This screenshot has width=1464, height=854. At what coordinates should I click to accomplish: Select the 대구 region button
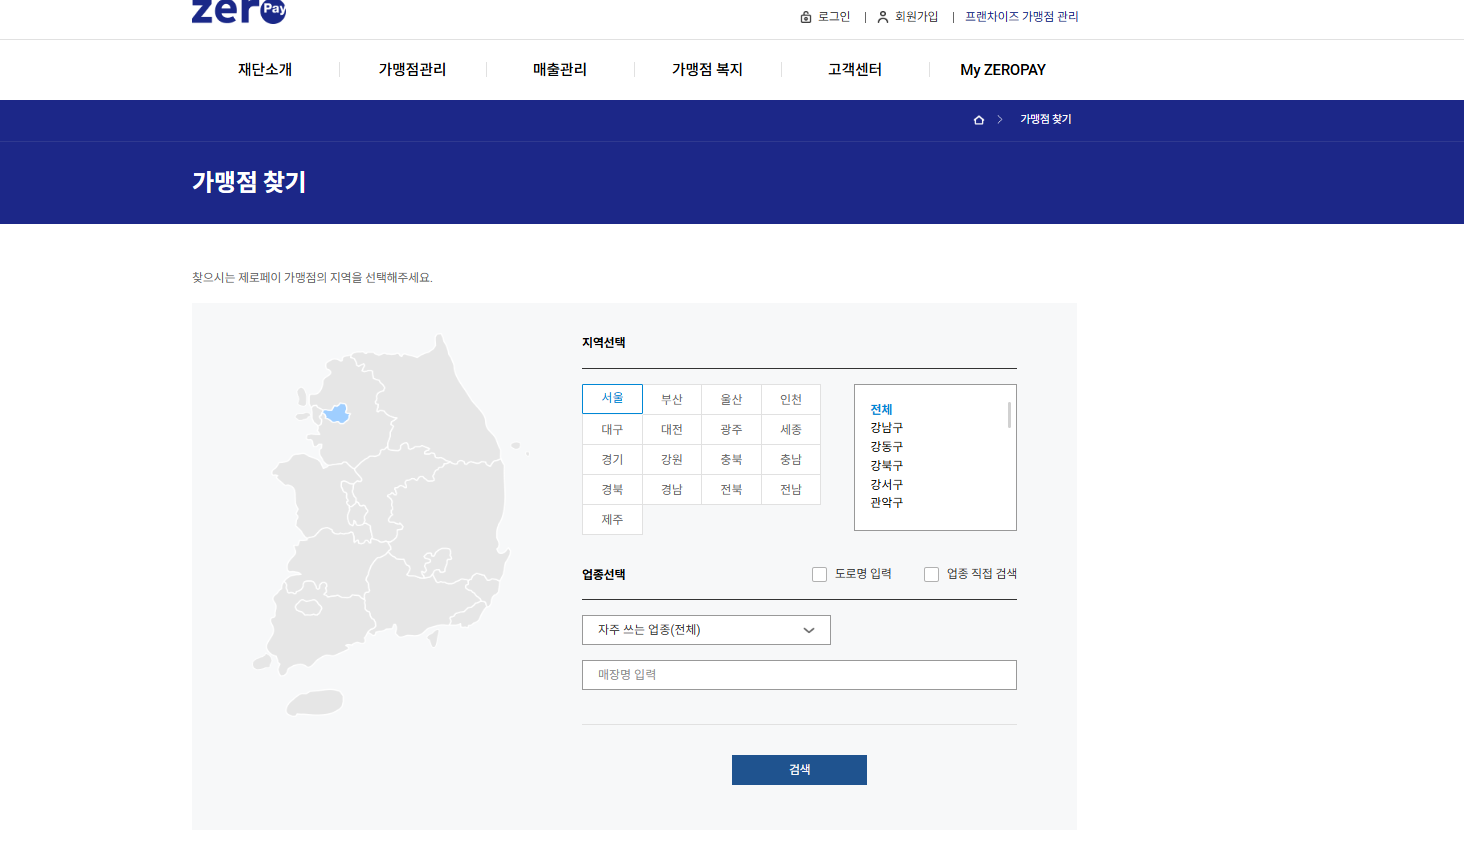click(612, 430)
